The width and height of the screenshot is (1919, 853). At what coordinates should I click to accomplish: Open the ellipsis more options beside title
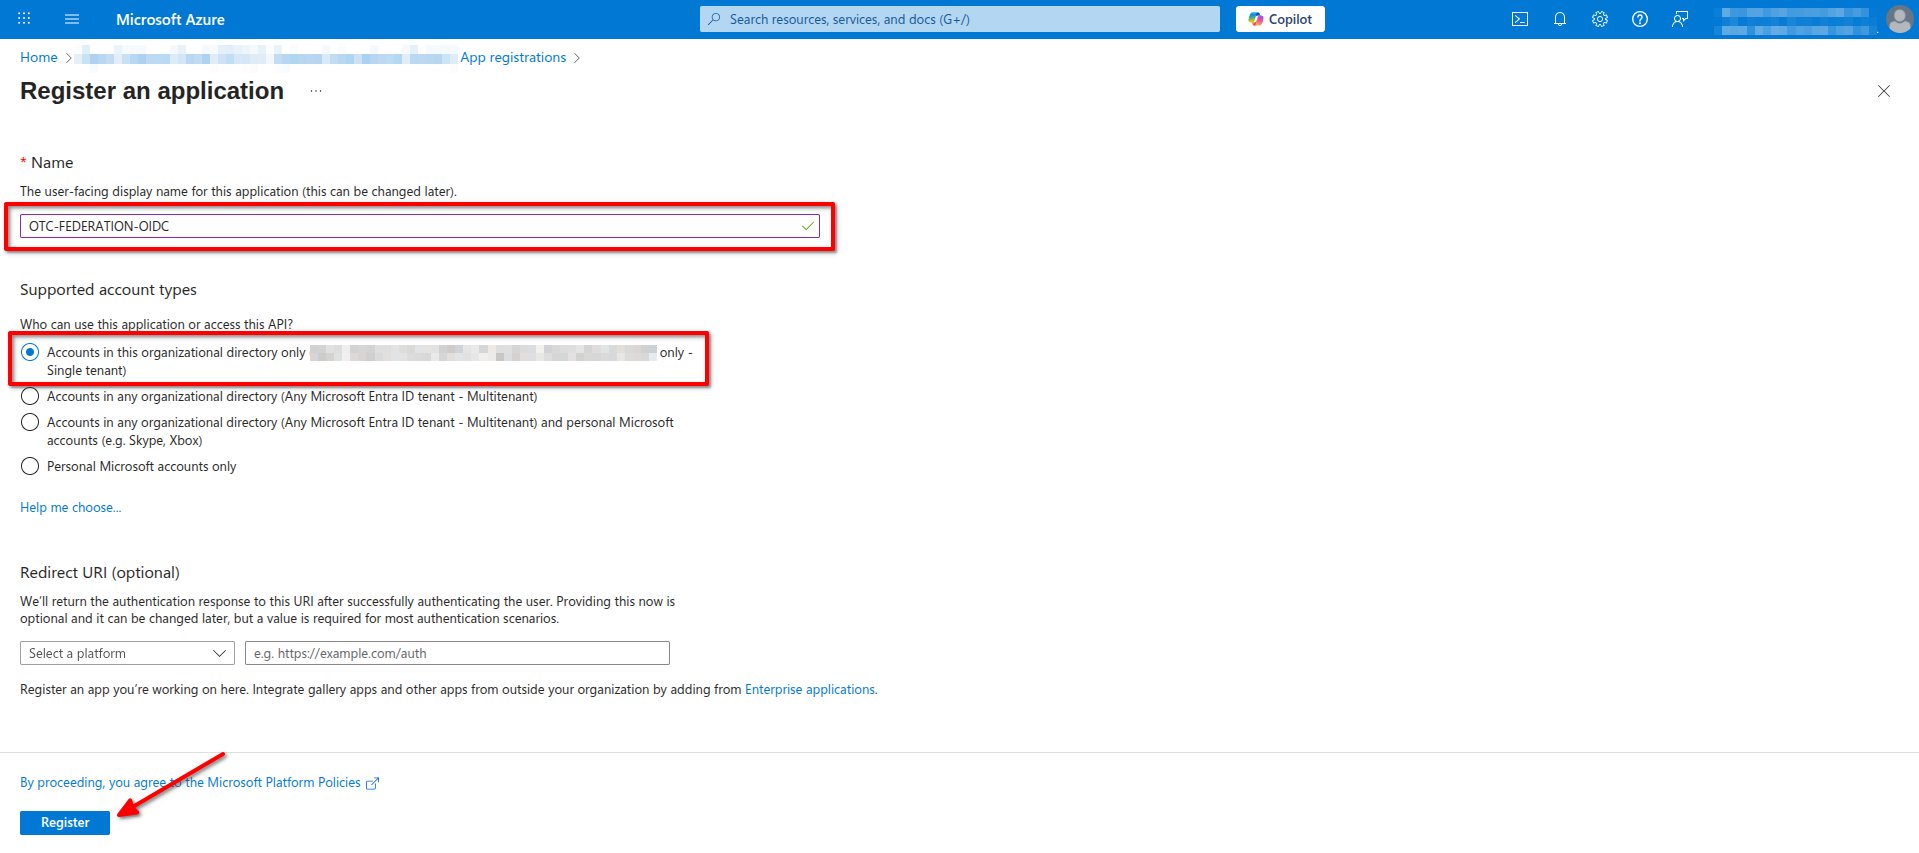click(x=316, y=91)
